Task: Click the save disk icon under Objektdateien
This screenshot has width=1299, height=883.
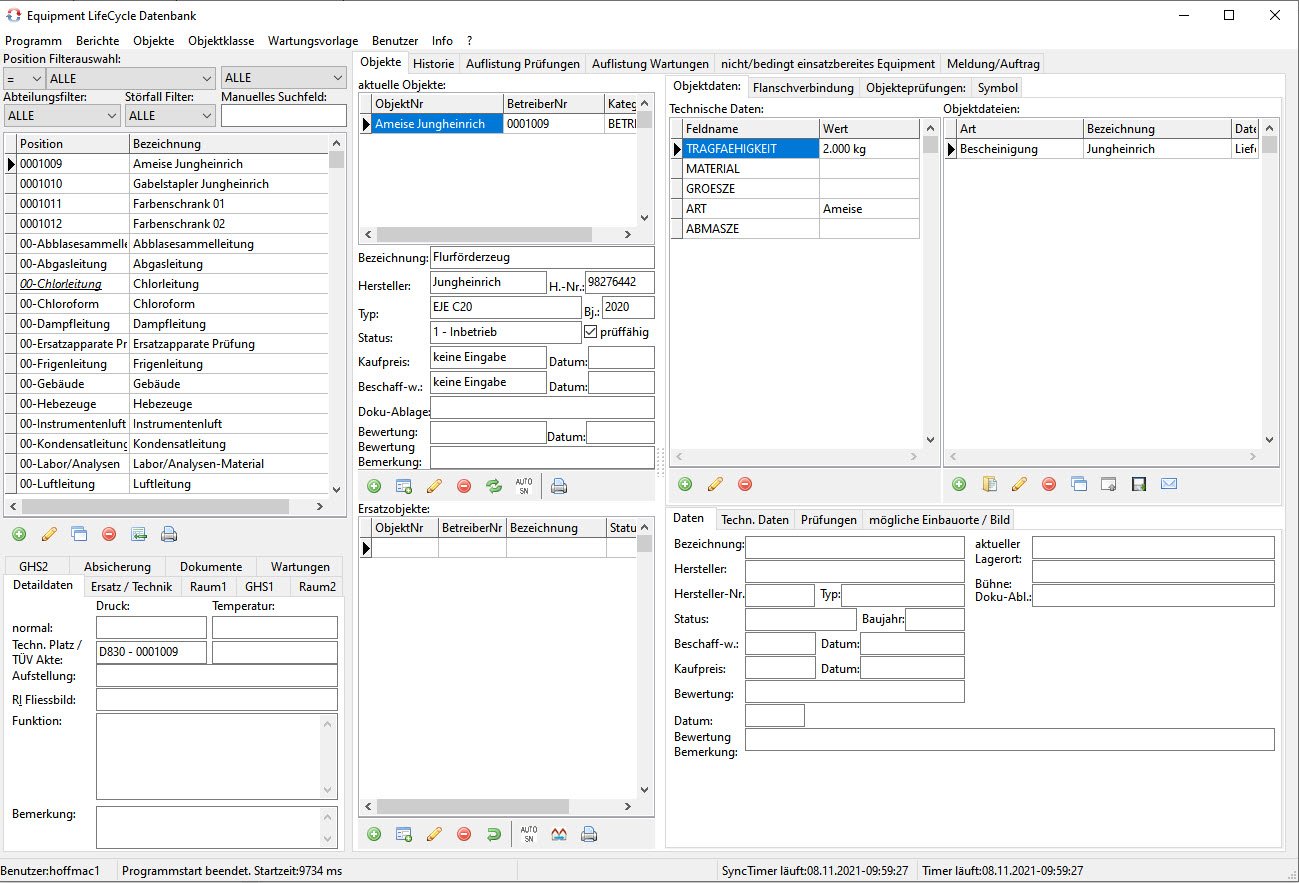Action: (1138, 484)
